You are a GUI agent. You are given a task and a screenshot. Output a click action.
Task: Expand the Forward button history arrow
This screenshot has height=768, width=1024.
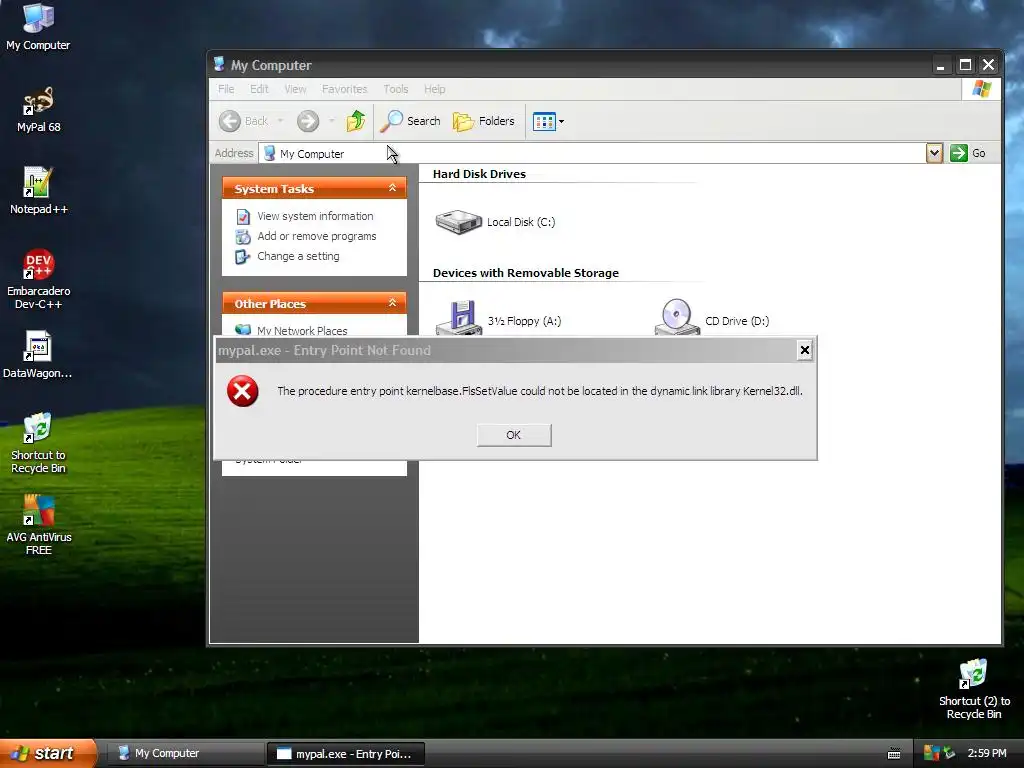[x=331, y=121]
